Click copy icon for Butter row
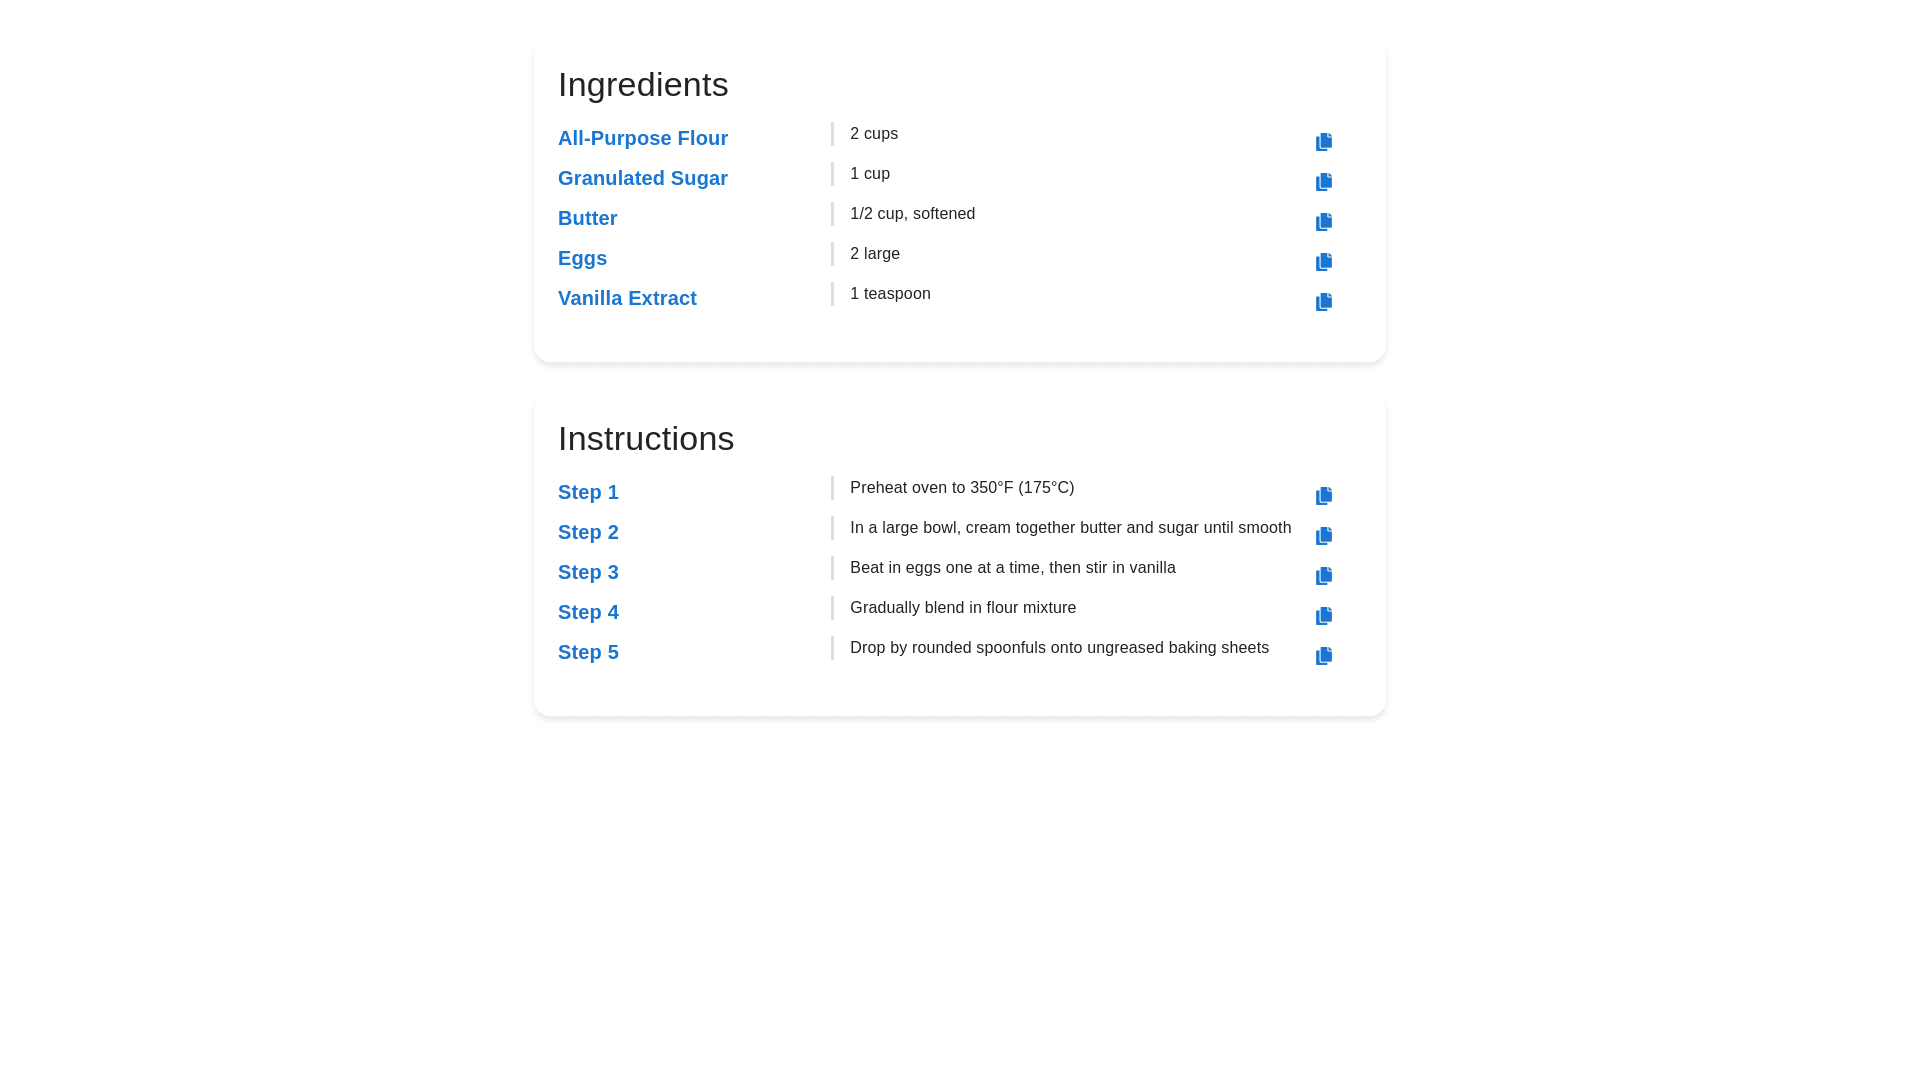 click(1323, 222)
